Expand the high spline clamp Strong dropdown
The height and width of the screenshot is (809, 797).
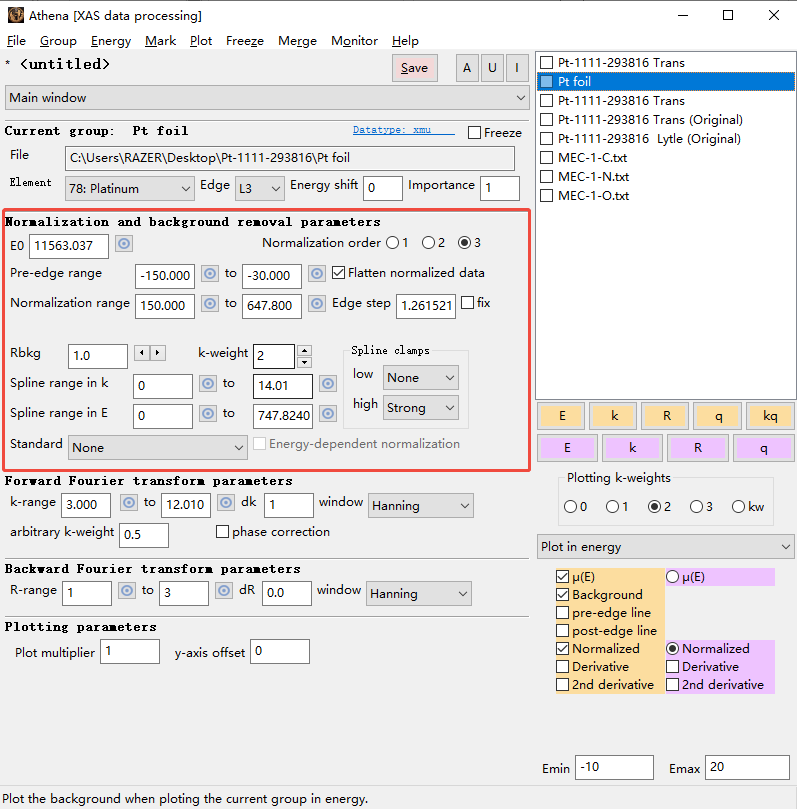point(420,408)
